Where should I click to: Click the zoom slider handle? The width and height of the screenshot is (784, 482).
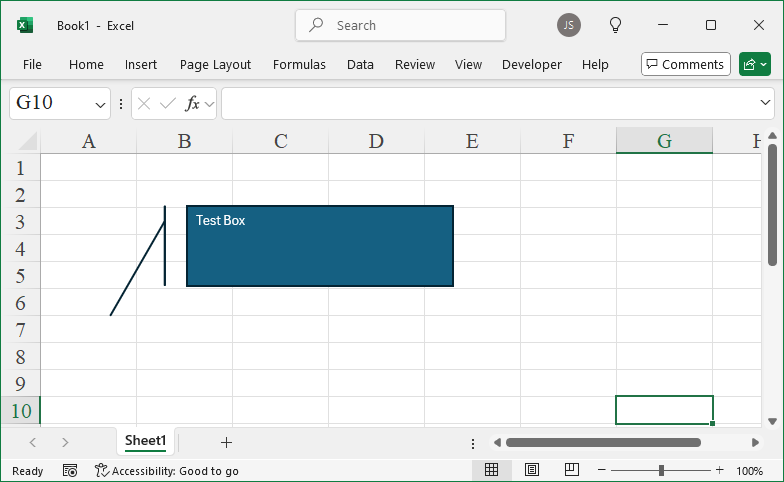point(661,470)
